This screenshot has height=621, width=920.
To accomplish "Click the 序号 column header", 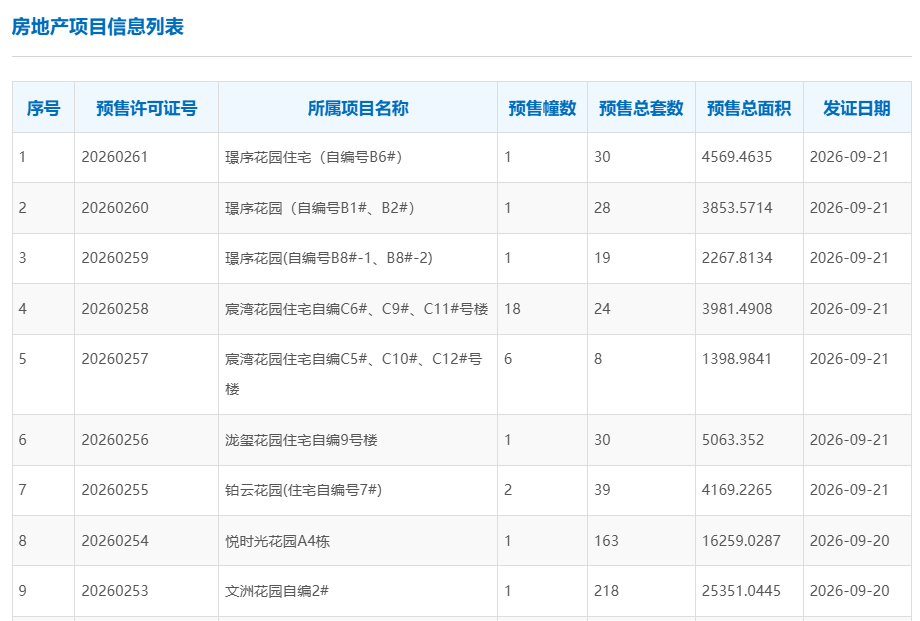I will (x=43, y=108).
